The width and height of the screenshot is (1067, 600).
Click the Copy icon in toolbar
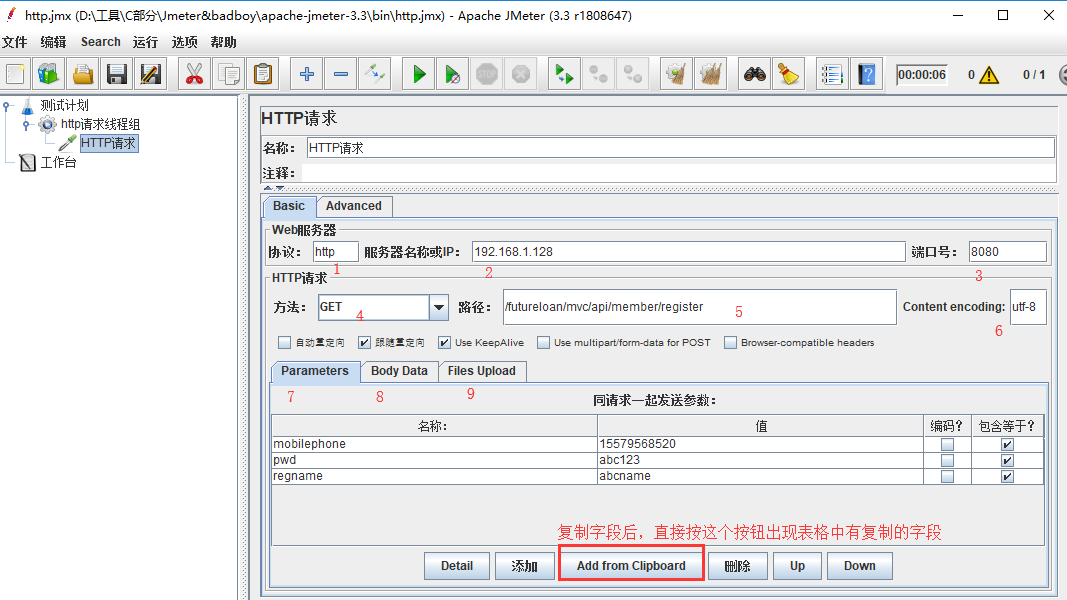coord(229,74)
